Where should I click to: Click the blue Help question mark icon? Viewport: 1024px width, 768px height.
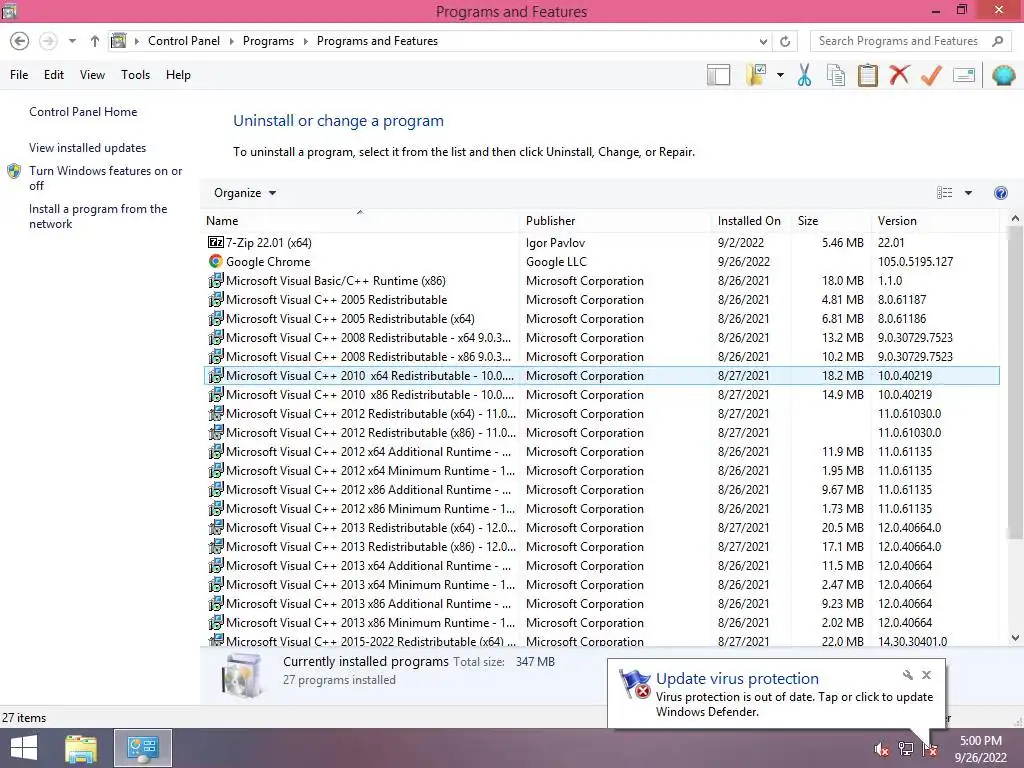coord(1000,193)
